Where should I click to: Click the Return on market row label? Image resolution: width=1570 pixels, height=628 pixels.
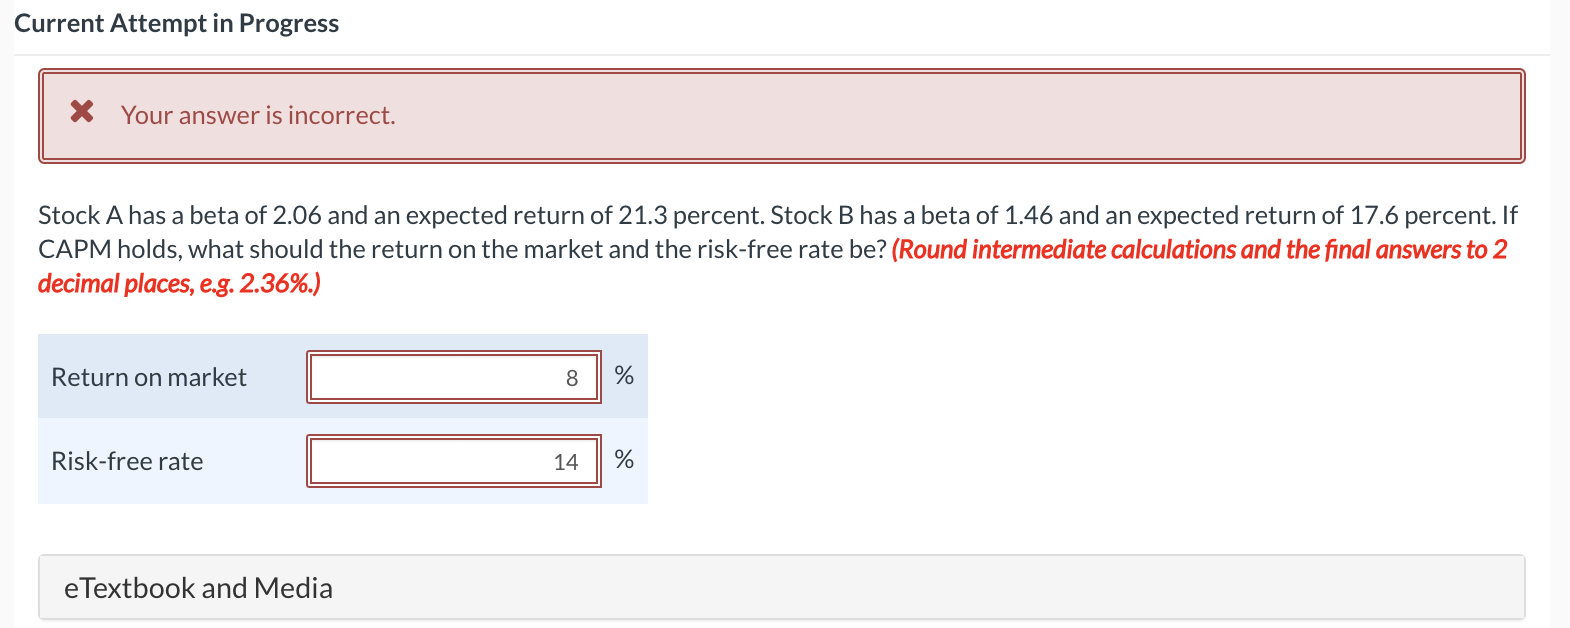[x=148, y=377]
